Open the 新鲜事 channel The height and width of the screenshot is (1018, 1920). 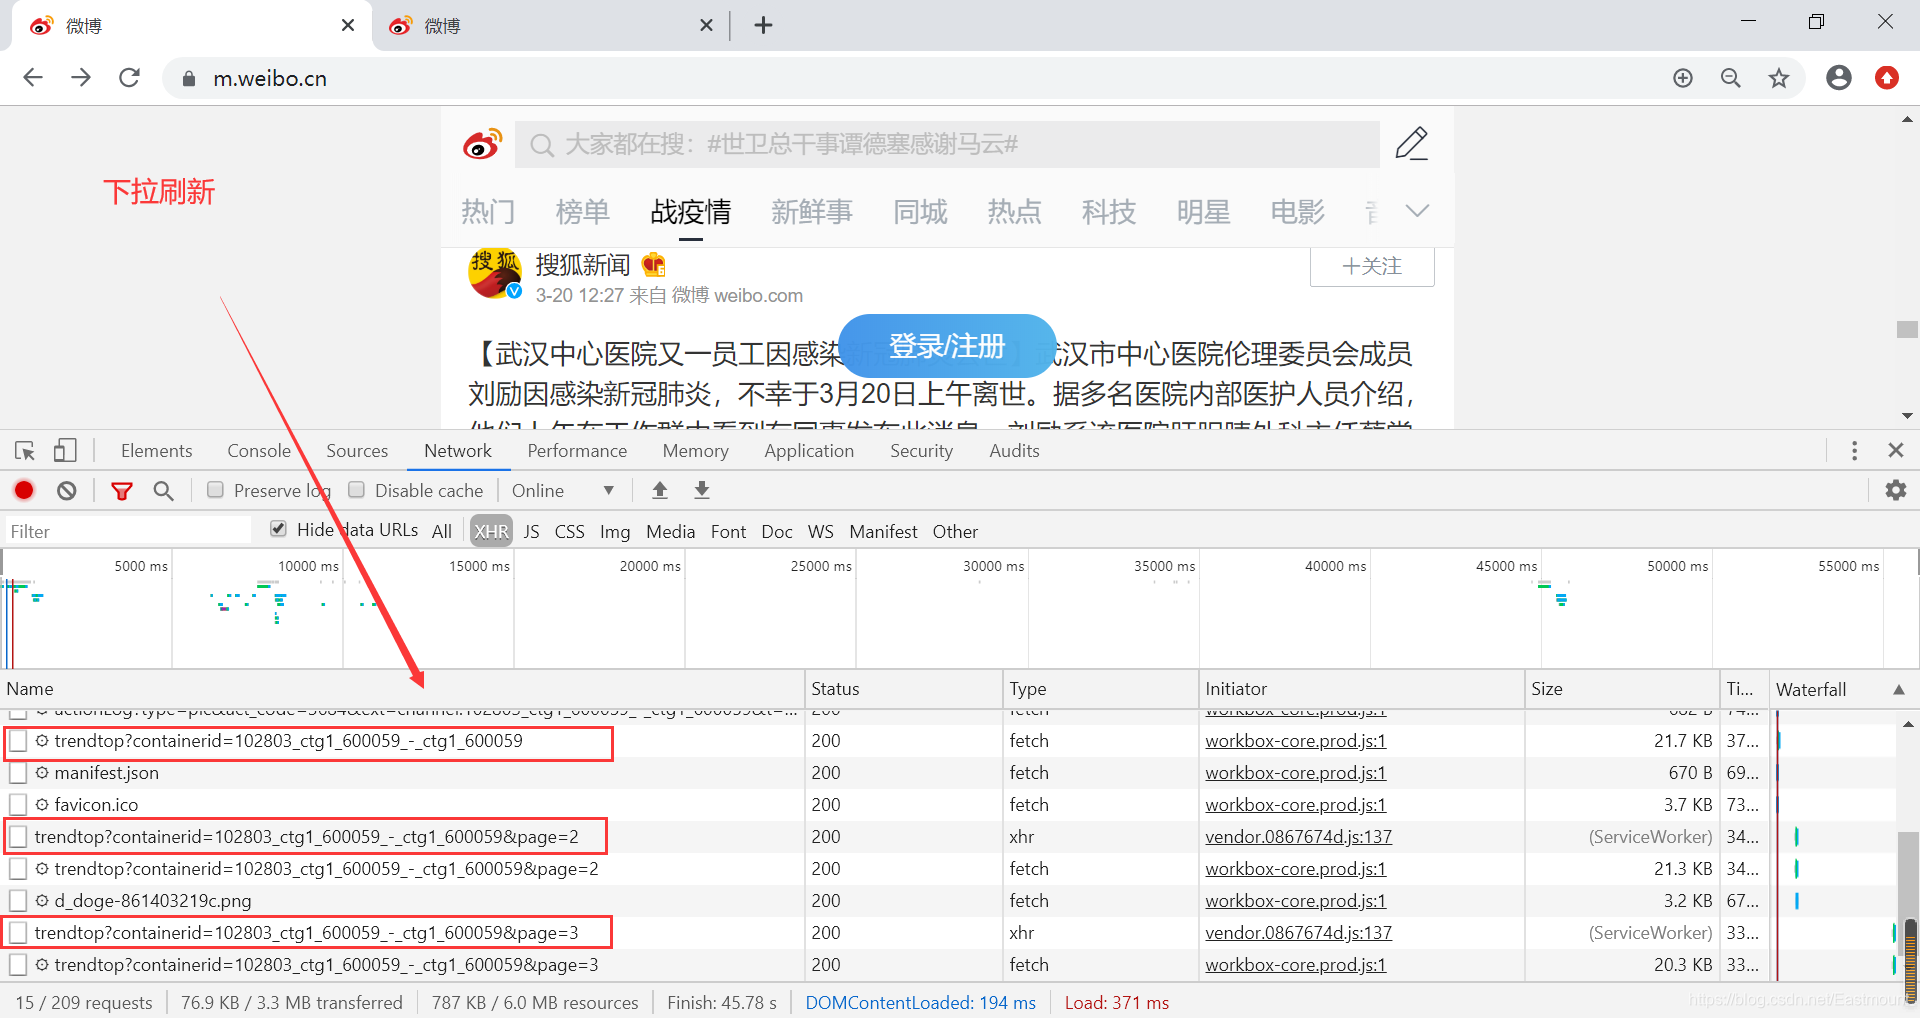pos(811,212)
